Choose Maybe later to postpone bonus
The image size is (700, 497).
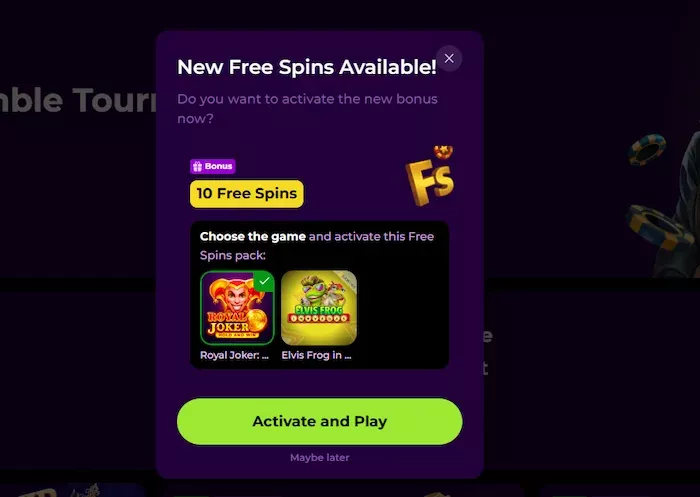click(320, 458)
